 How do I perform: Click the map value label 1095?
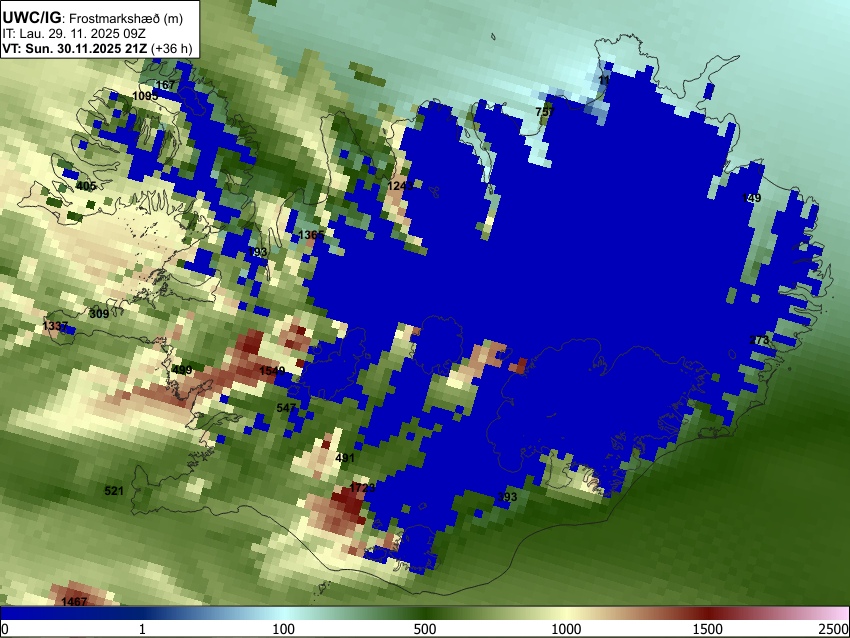pos(145,96)
